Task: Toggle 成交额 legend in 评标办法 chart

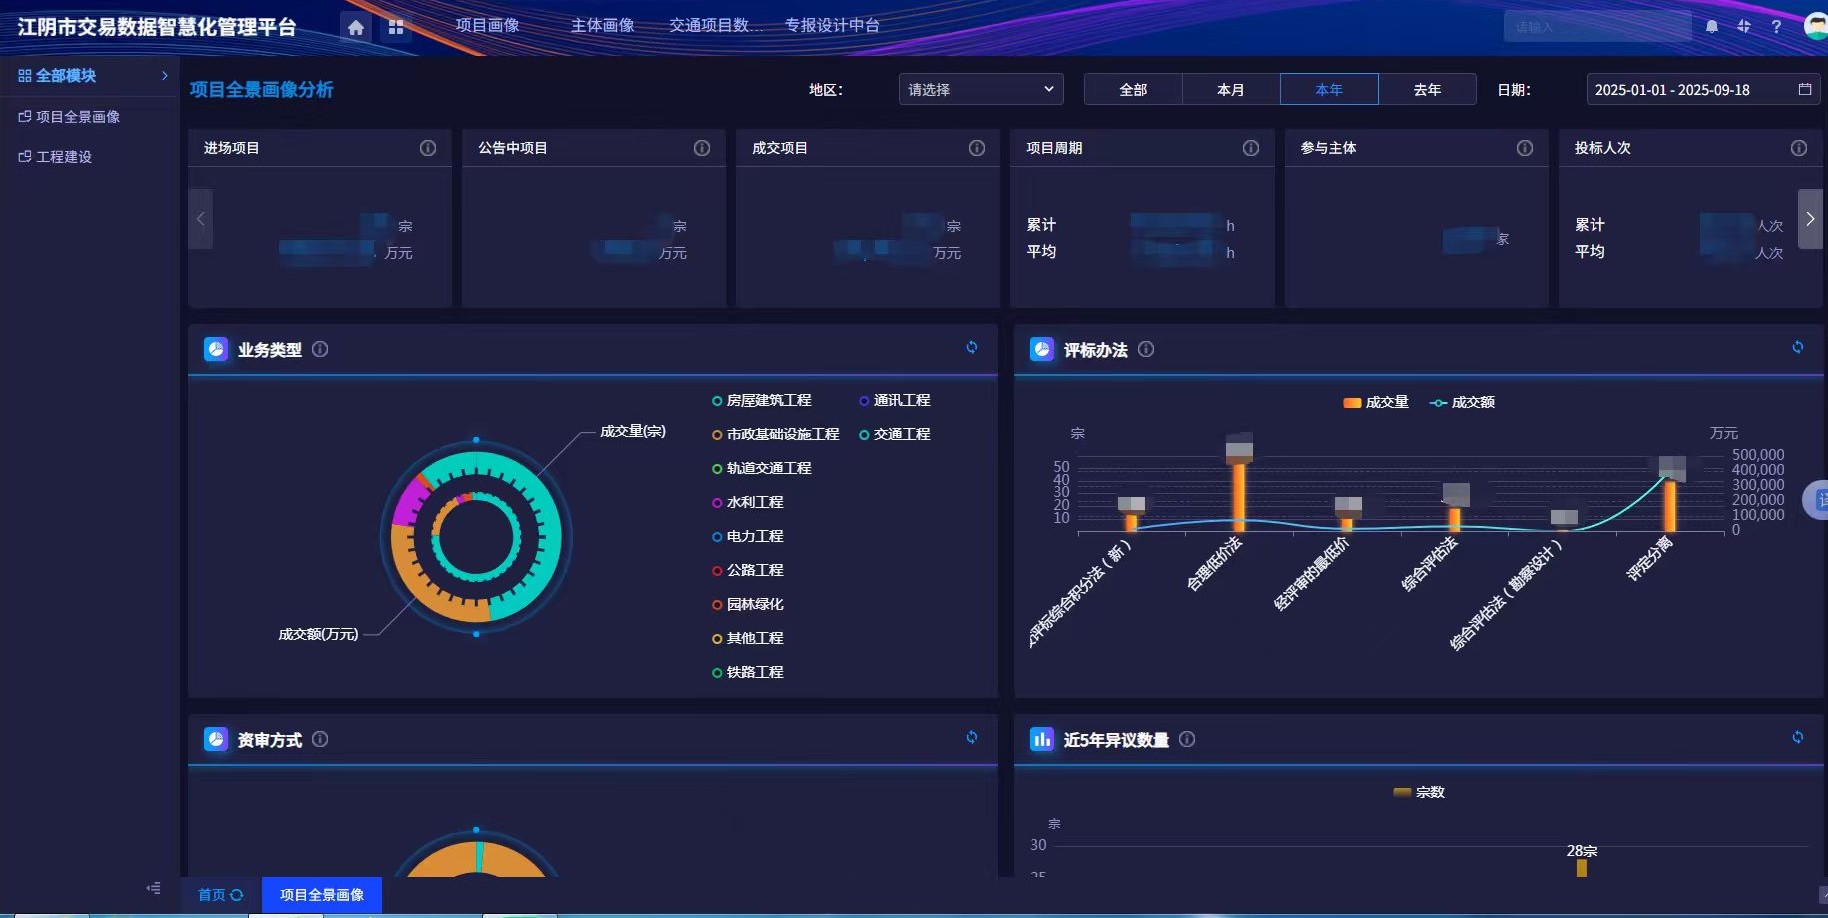Action: pos(1462,402)
